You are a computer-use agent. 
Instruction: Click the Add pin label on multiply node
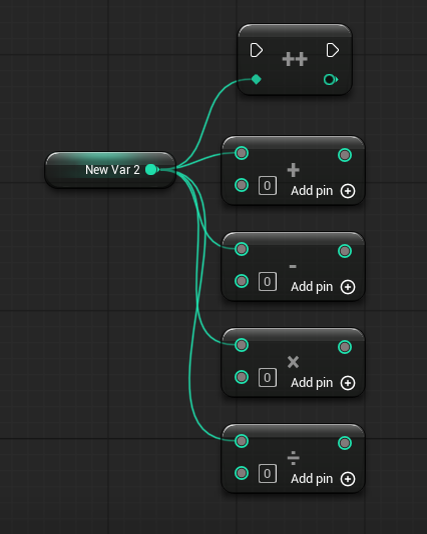(x=312, y=383)
